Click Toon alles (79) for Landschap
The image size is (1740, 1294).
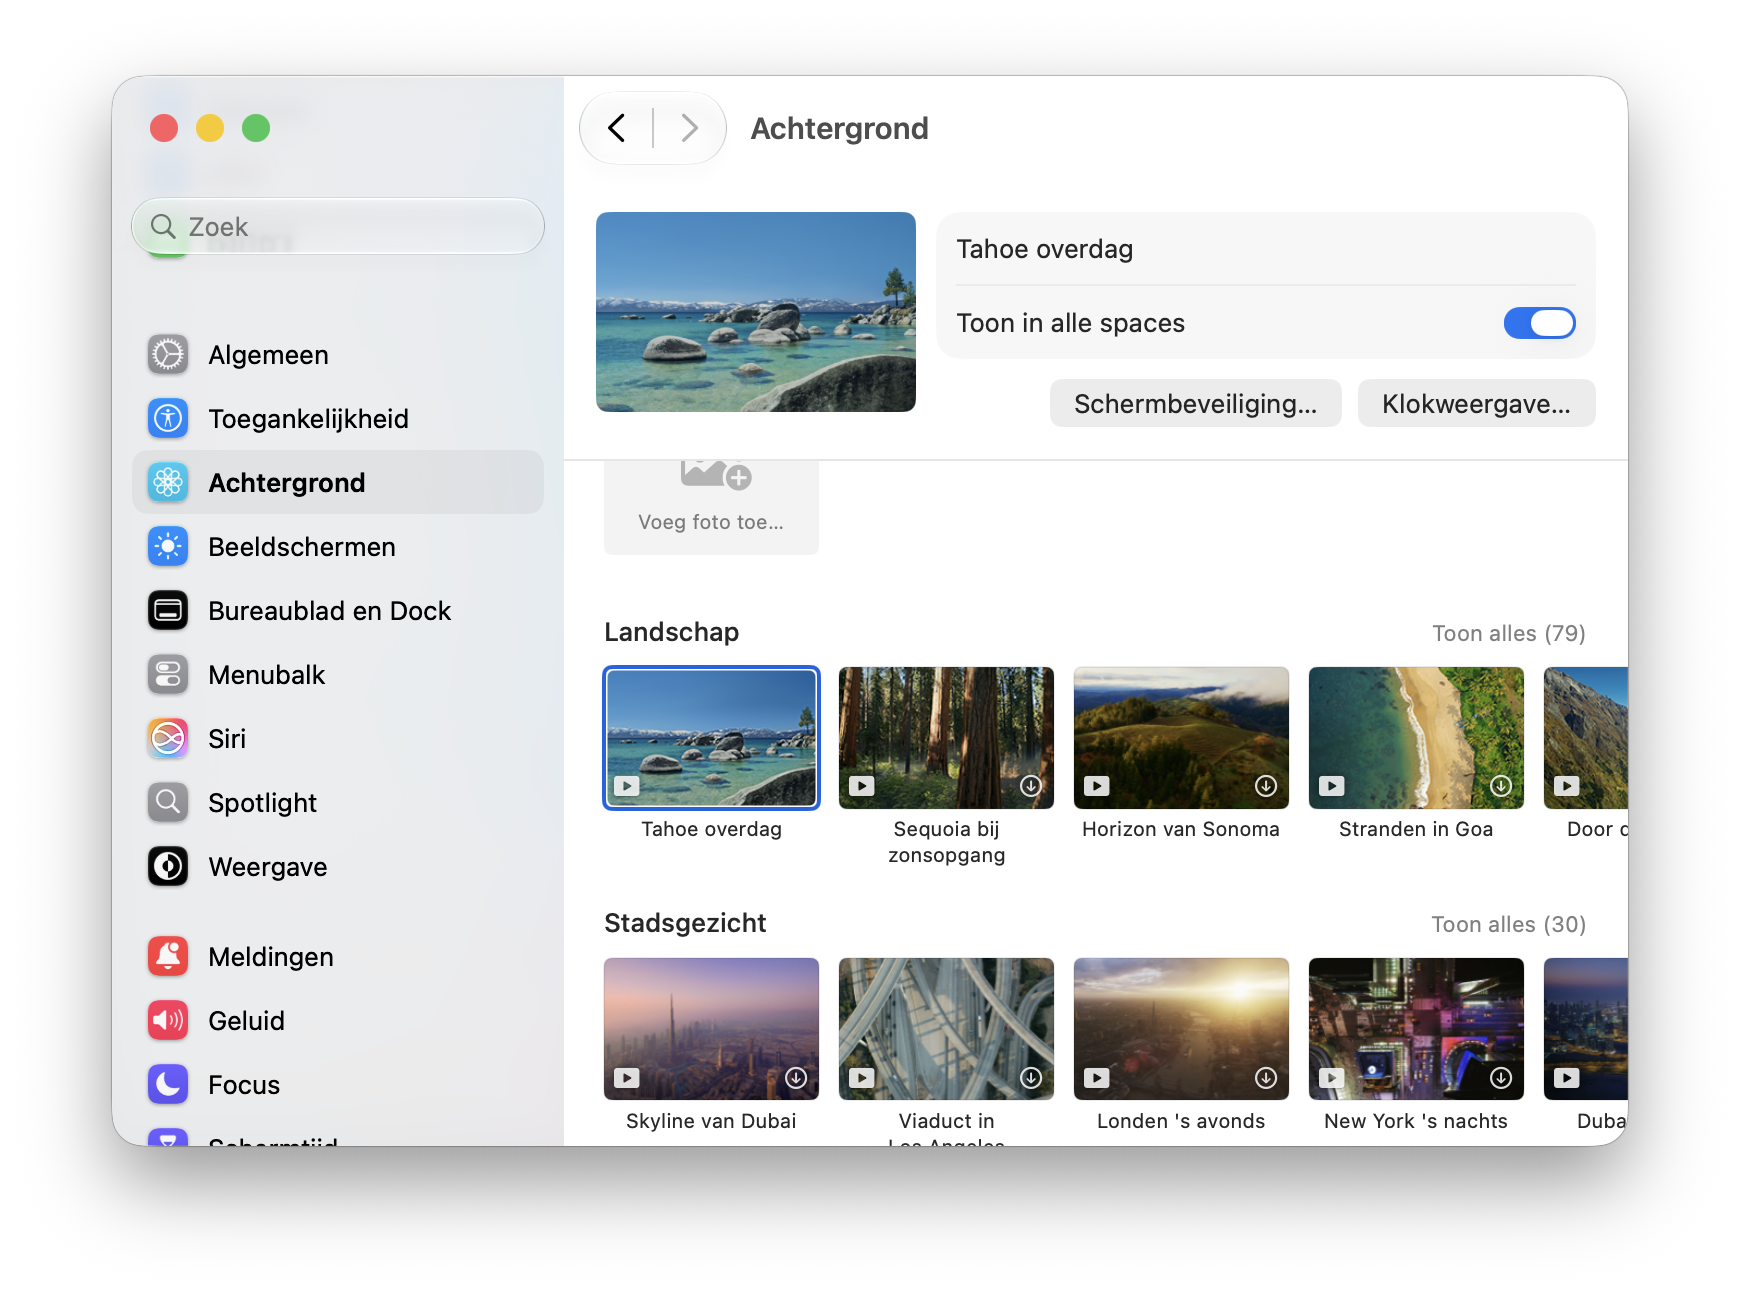(x=1509, y=633)
